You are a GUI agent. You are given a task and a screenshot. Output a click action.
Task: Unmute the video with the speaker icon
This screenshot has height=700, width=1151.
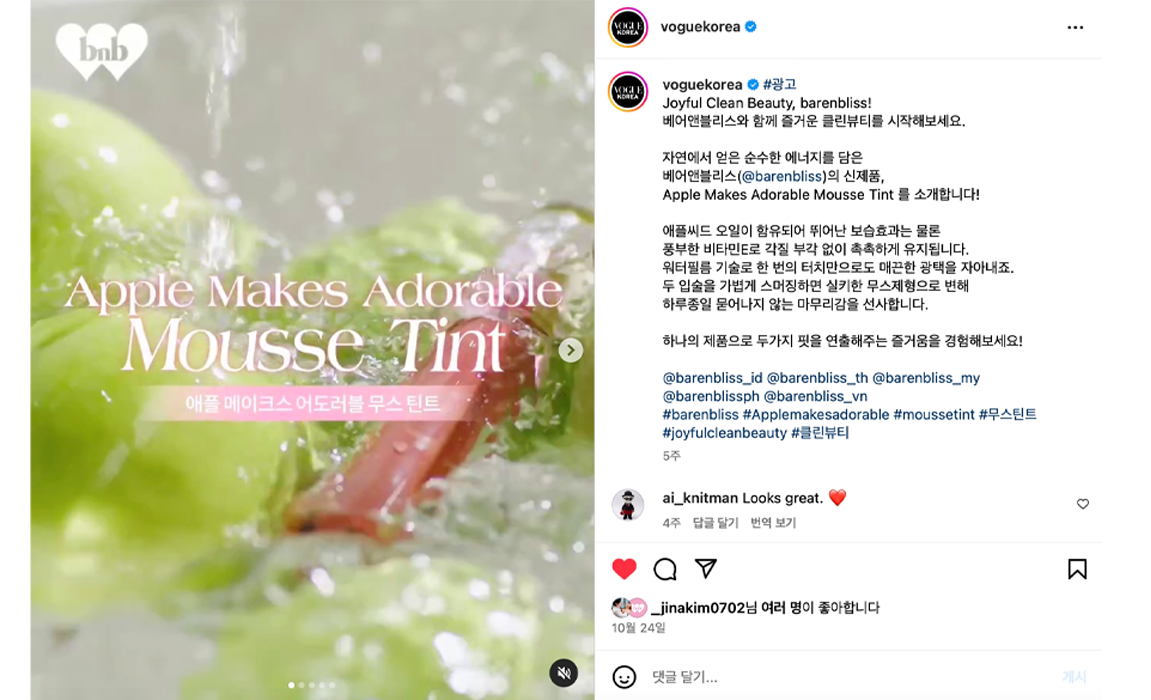(x=564, y=673)
